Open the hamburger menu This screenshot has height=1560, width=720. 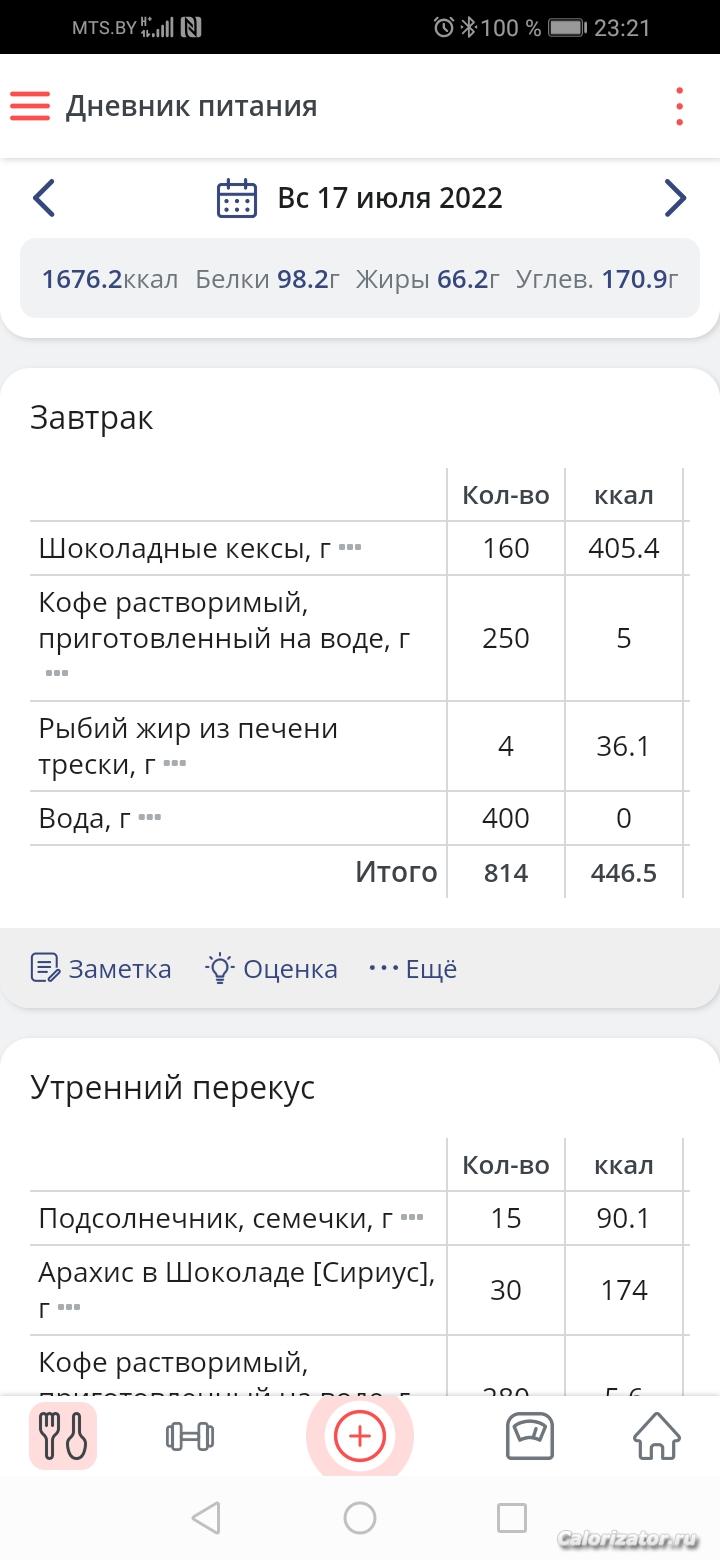click(x=30, y=106)
